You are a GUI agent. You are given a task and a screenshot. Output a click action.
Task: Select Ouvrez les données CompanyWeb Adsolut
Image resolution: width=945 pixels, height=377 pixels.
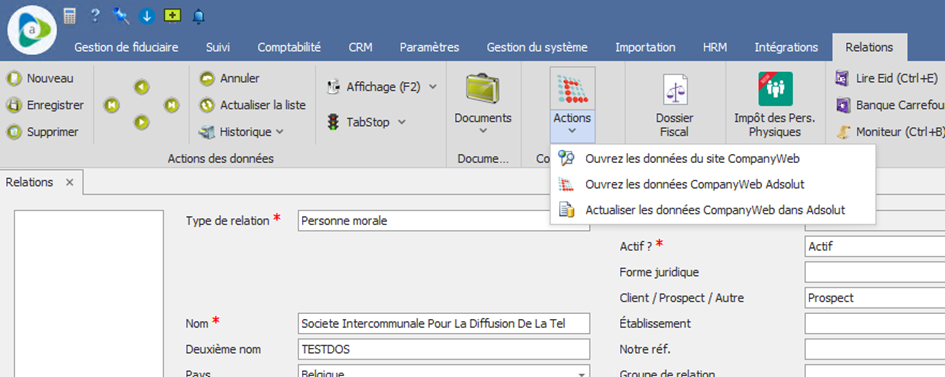click(713, 184)
